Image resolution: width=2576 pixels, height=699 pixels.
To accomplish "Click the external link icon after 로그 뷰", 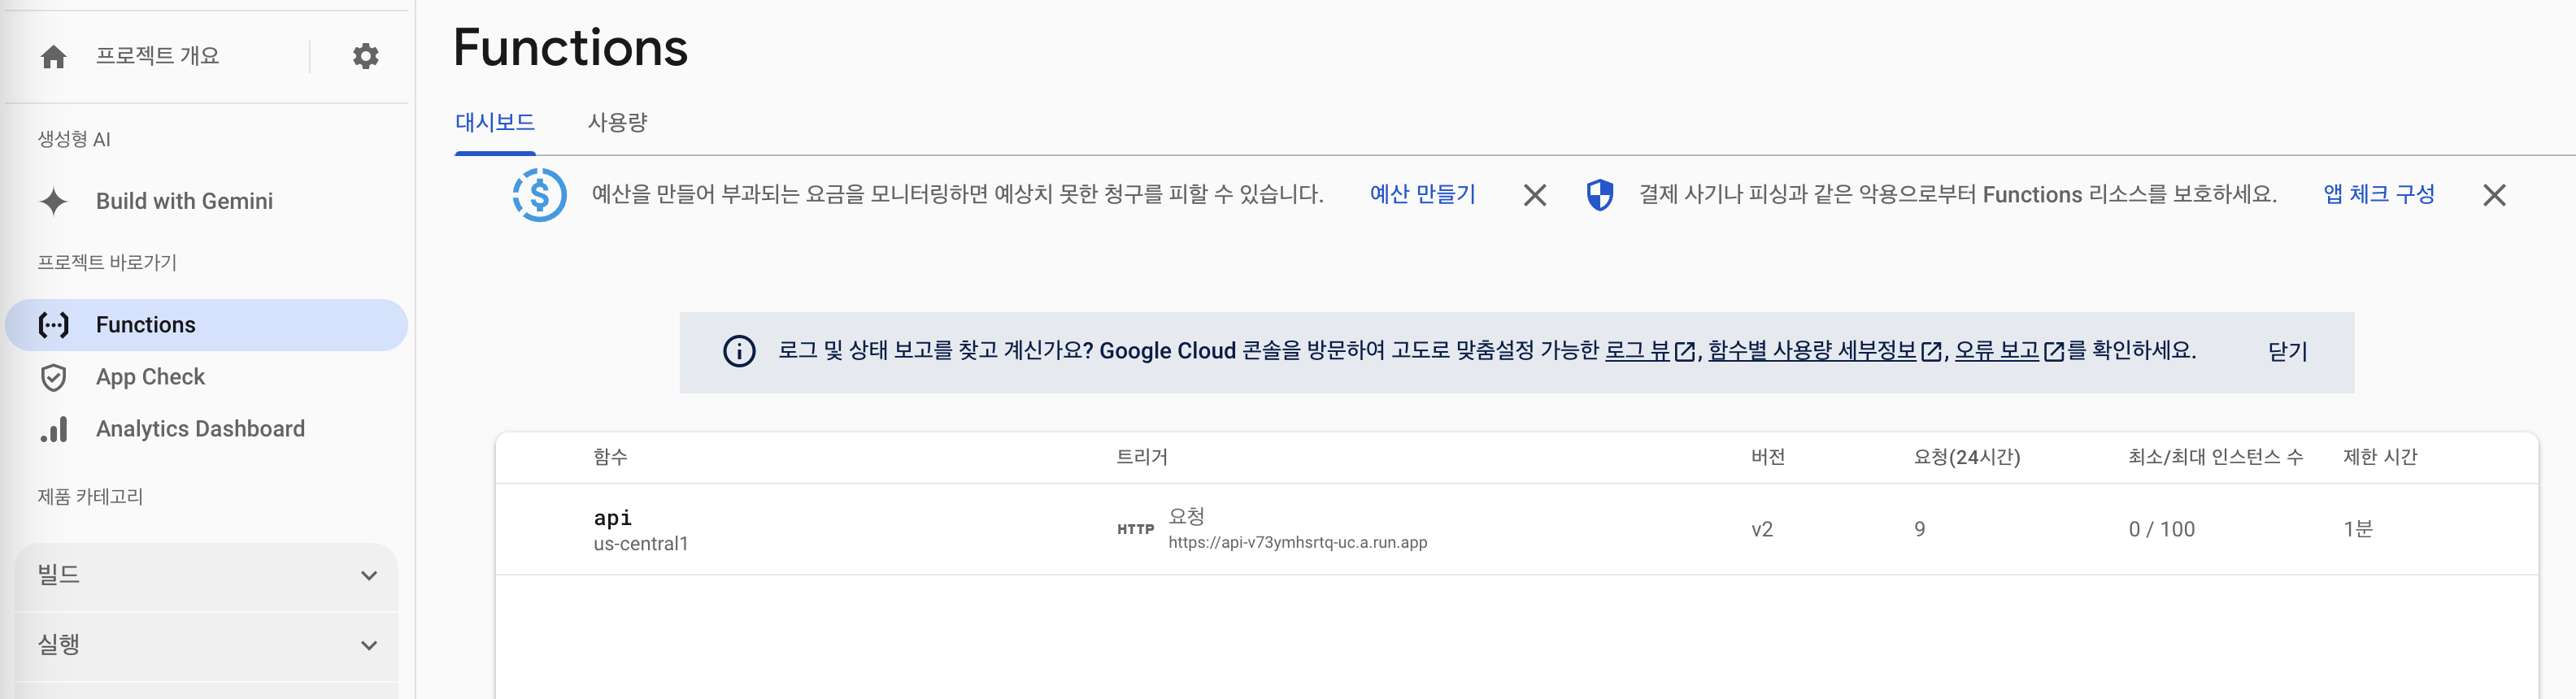I will click(1685, 352).
